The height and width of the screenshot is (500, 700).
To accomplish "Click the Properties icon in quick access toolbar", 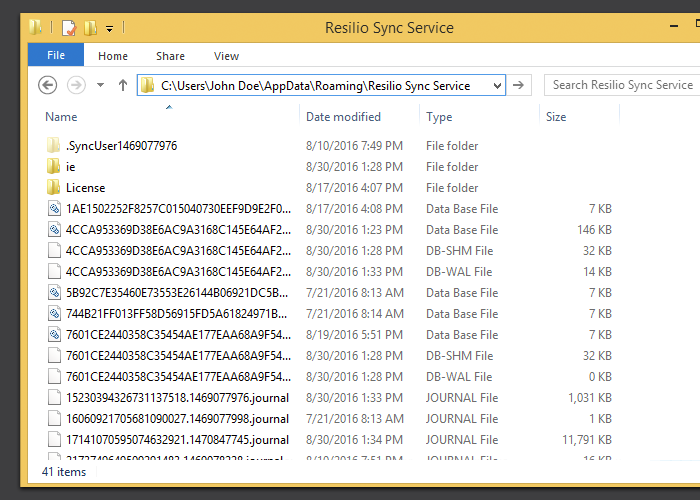I will [x=69, y=28].
